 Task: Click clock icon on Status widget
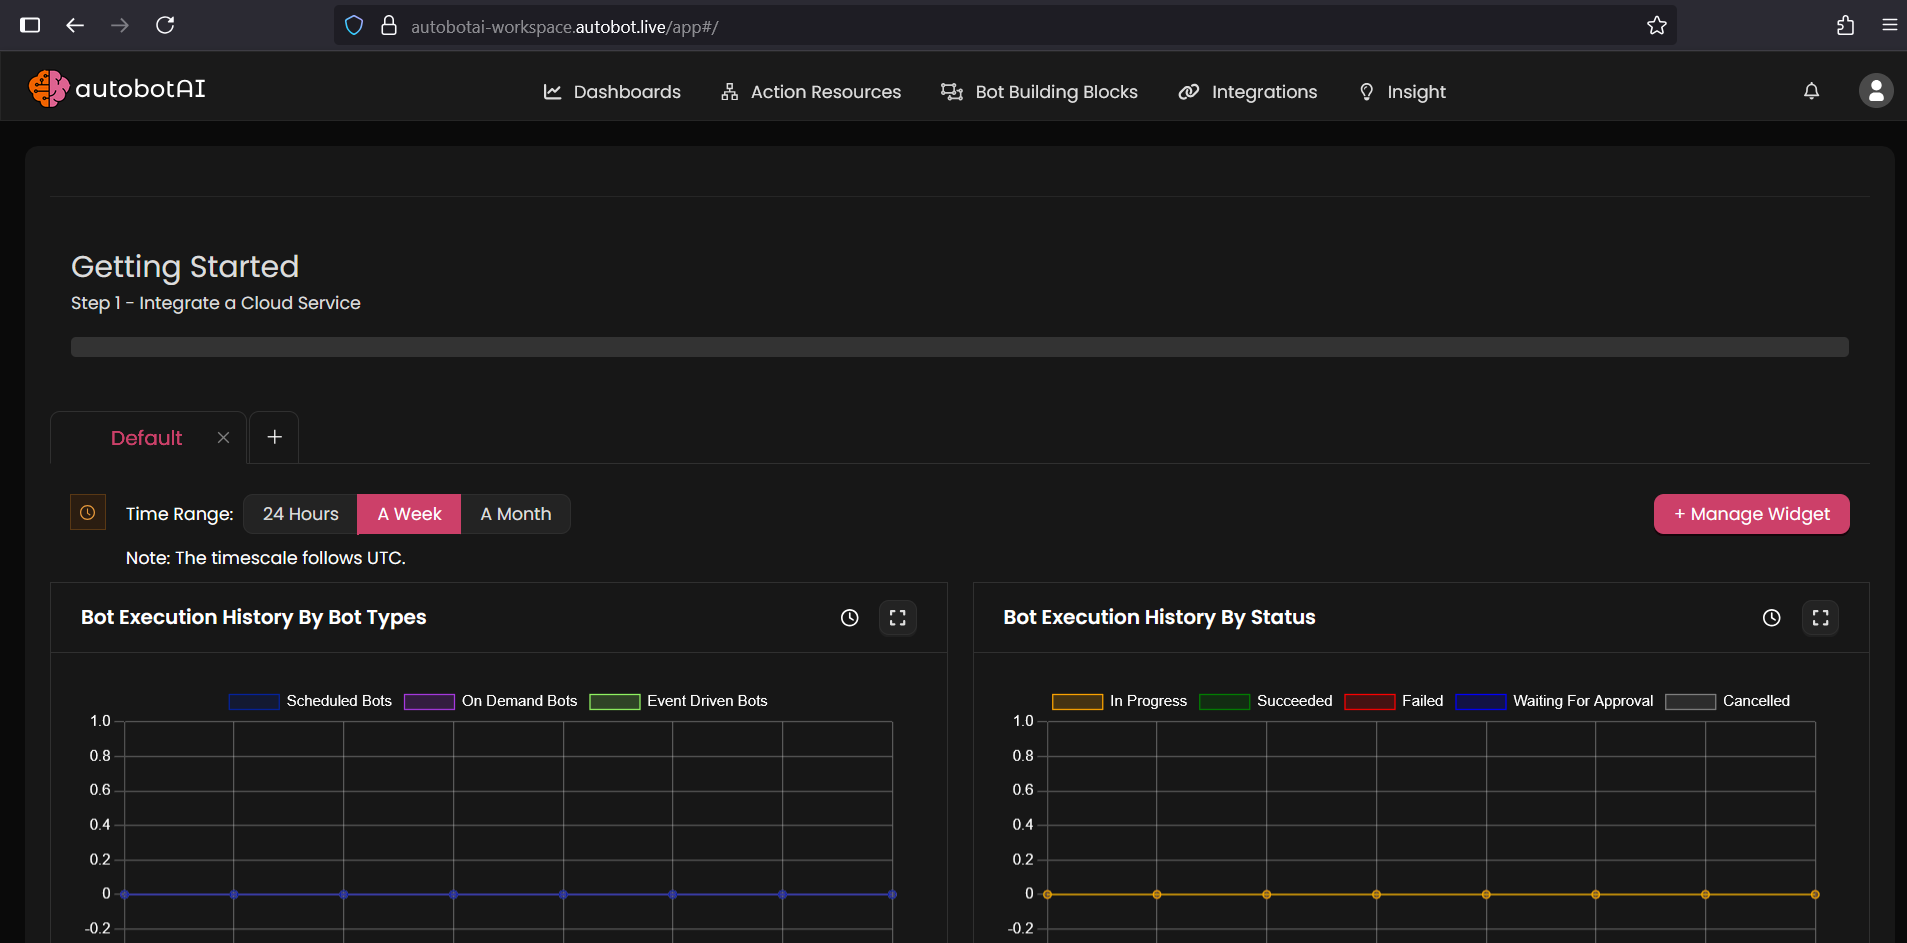(x=1771, y=618)
